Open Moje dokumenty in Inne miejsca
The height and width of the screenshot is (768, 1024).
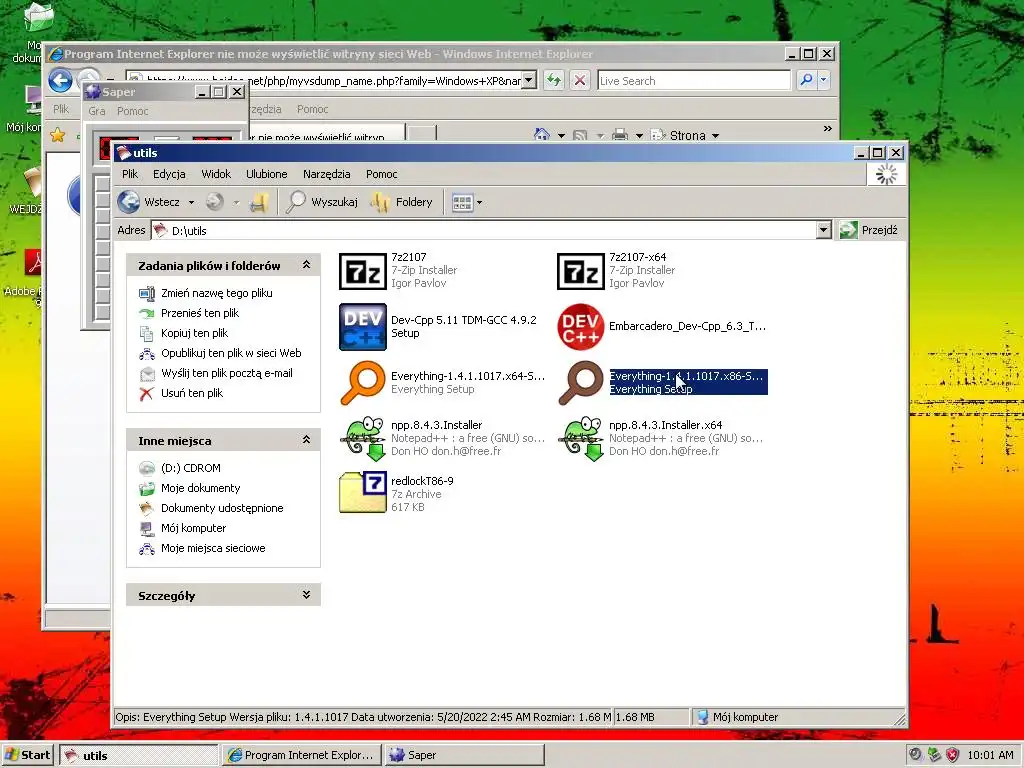pos(200,488)
